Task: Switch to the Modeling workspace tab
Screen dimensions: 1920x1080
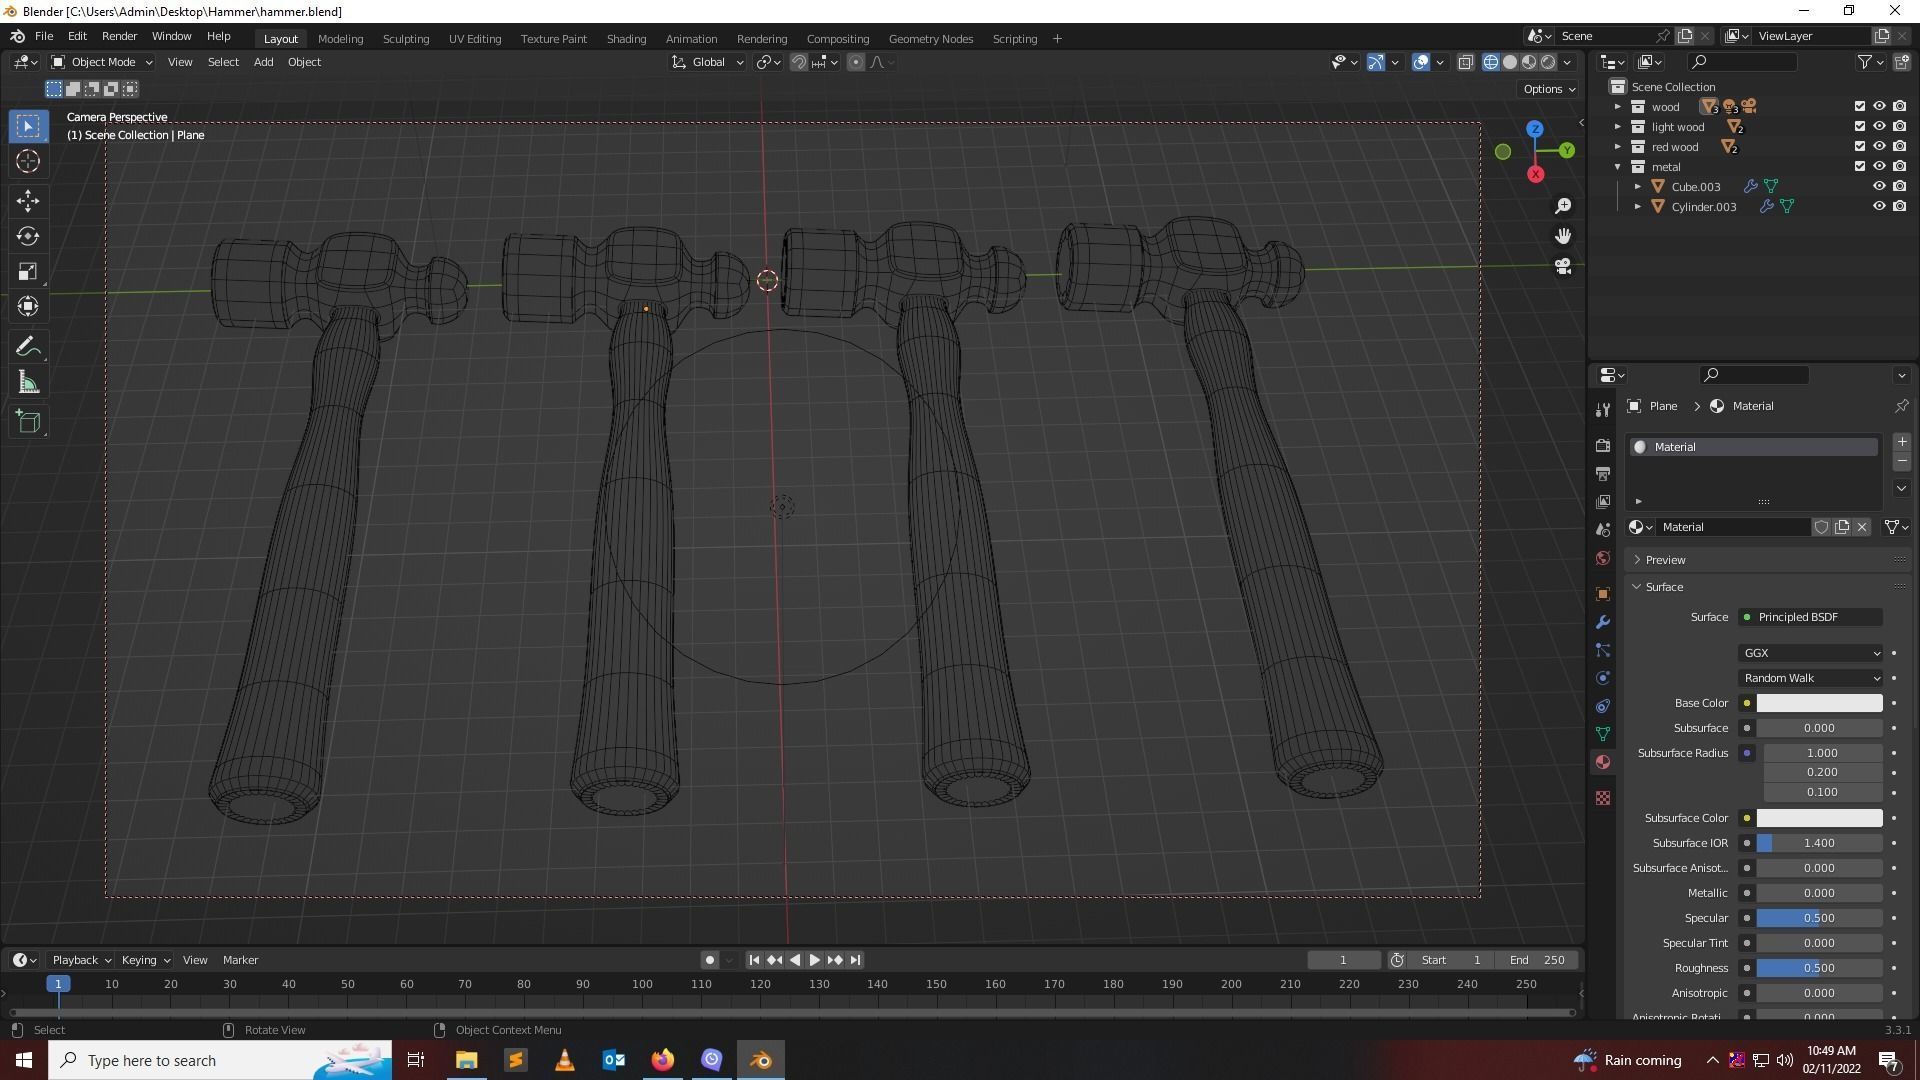Action: pyautogui.click(x=340, y=39)
